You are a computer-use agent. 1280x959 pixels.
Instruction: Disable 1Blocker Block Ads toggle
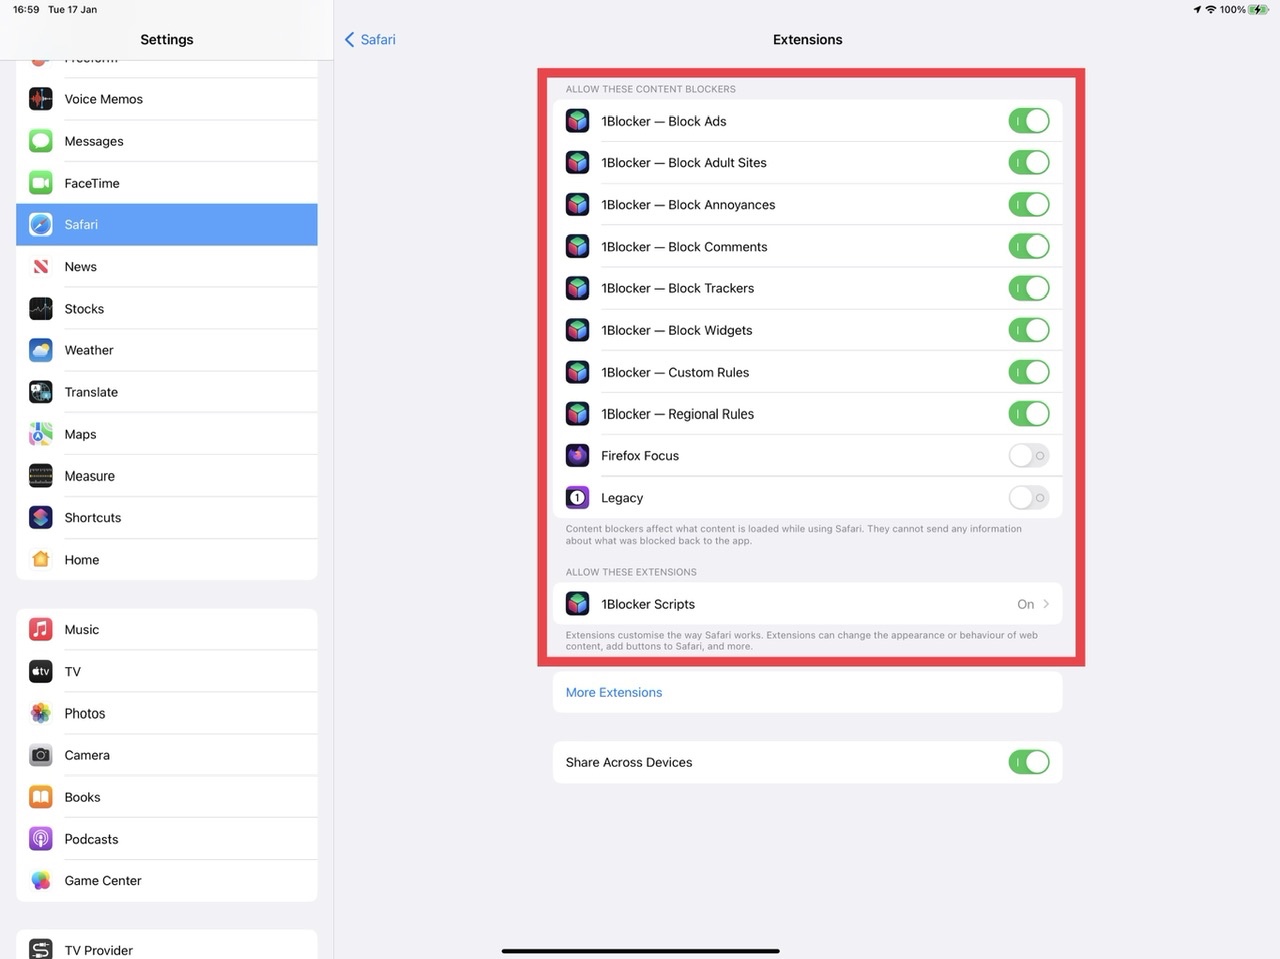1029,121
